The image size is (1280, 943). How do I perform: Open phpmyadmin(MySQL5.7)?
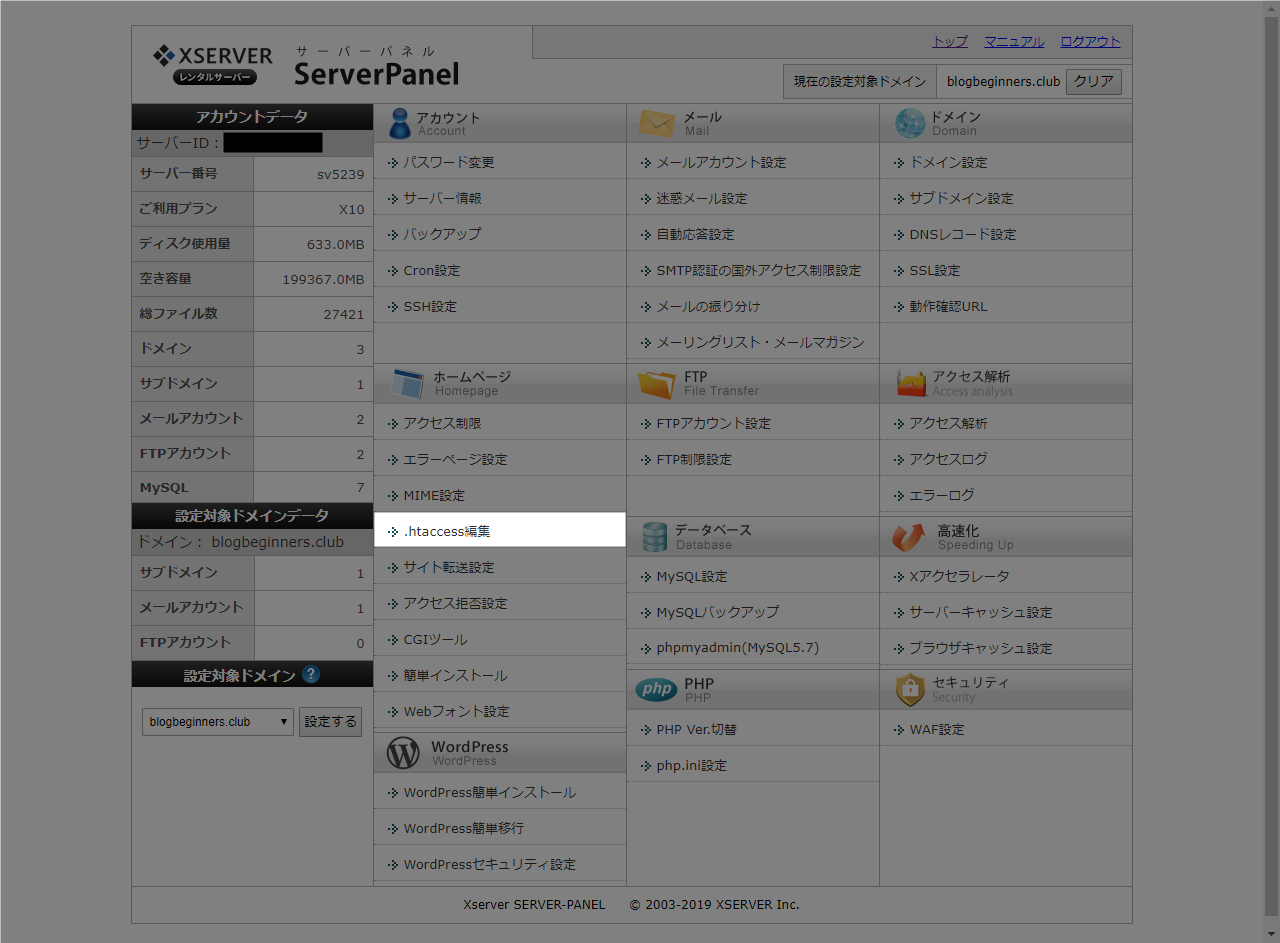(x=738, y=647)
